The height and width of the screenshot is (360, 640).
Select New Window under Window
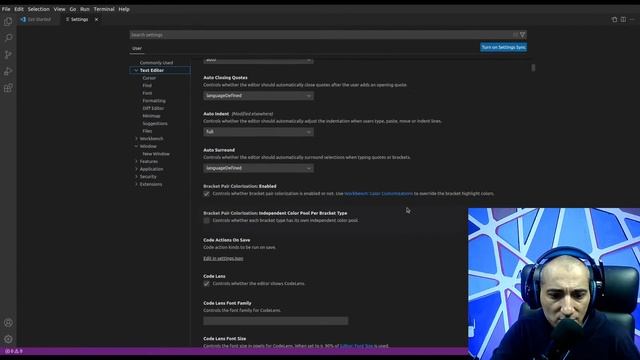[x=156, y=154]
